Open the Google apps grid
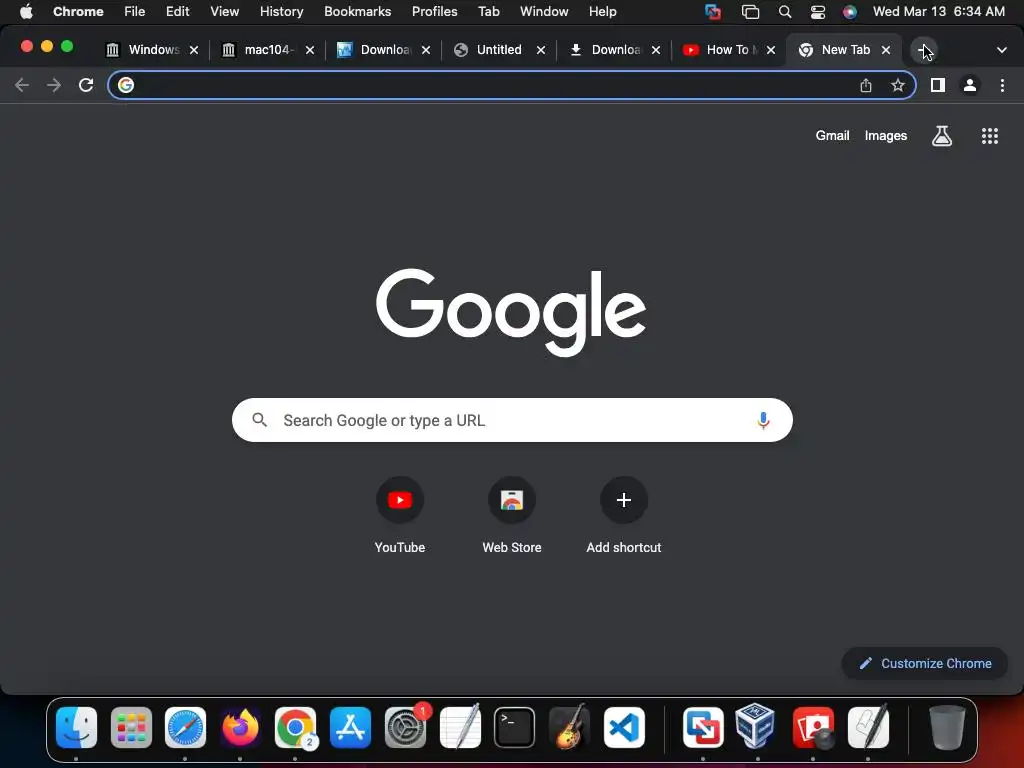The height and width of the screenshot is (768, 1024). pos(990,136)
